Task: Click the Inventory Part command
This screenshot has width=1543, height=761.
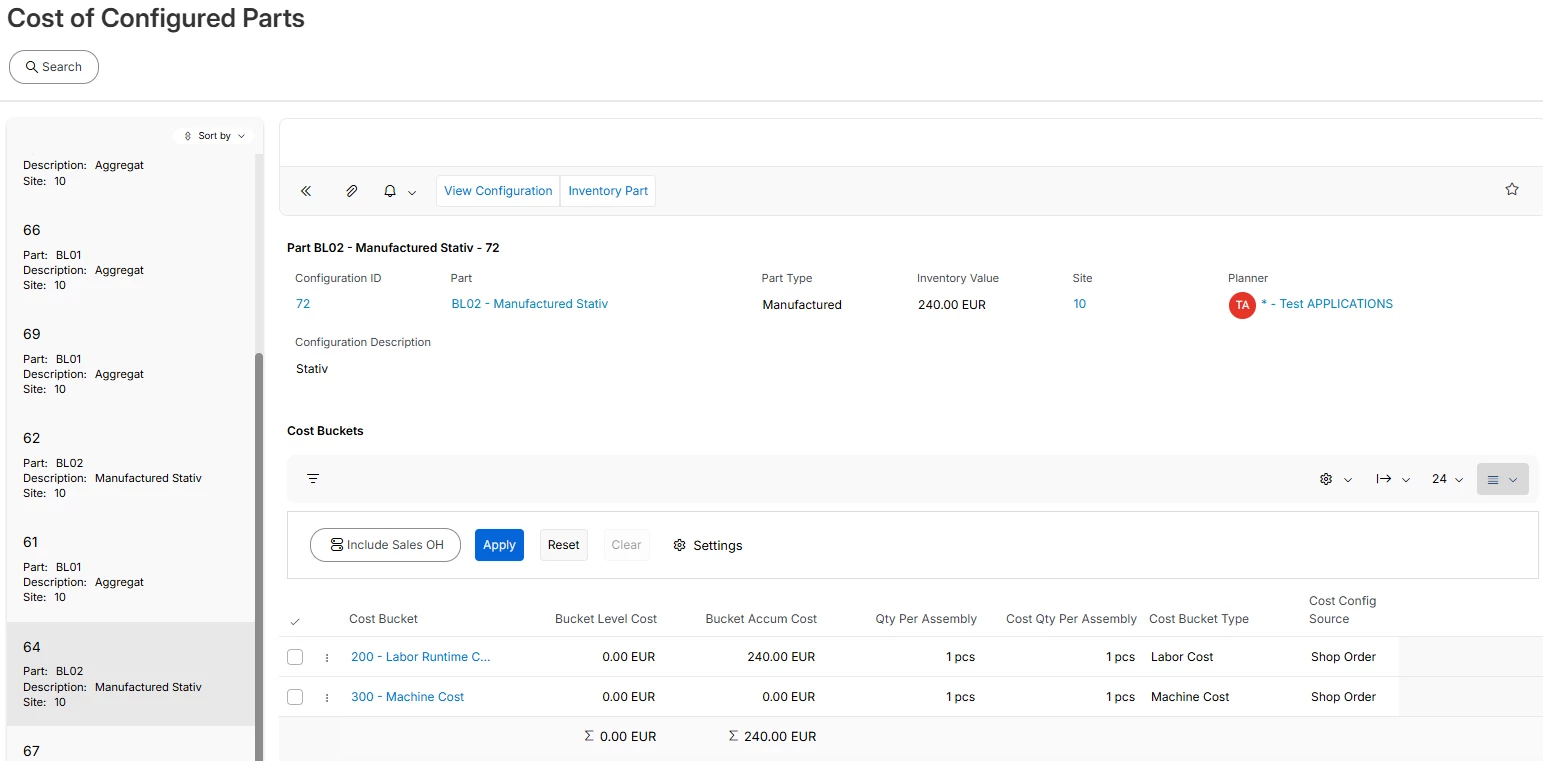Action: click(608, 191)
